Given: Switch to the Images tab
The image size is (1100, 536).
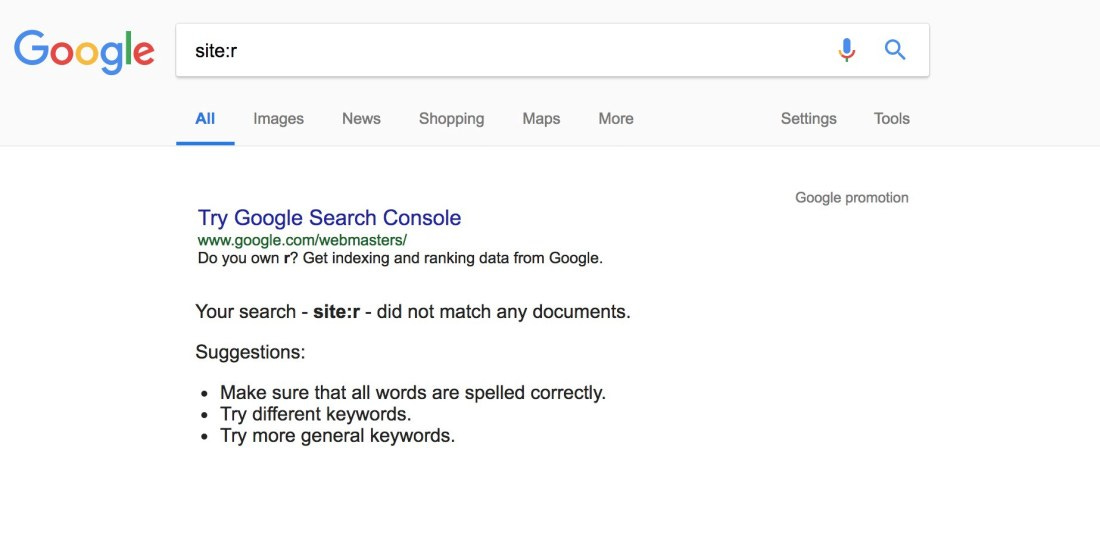Looking at the screenshot, I should point(279,119).
